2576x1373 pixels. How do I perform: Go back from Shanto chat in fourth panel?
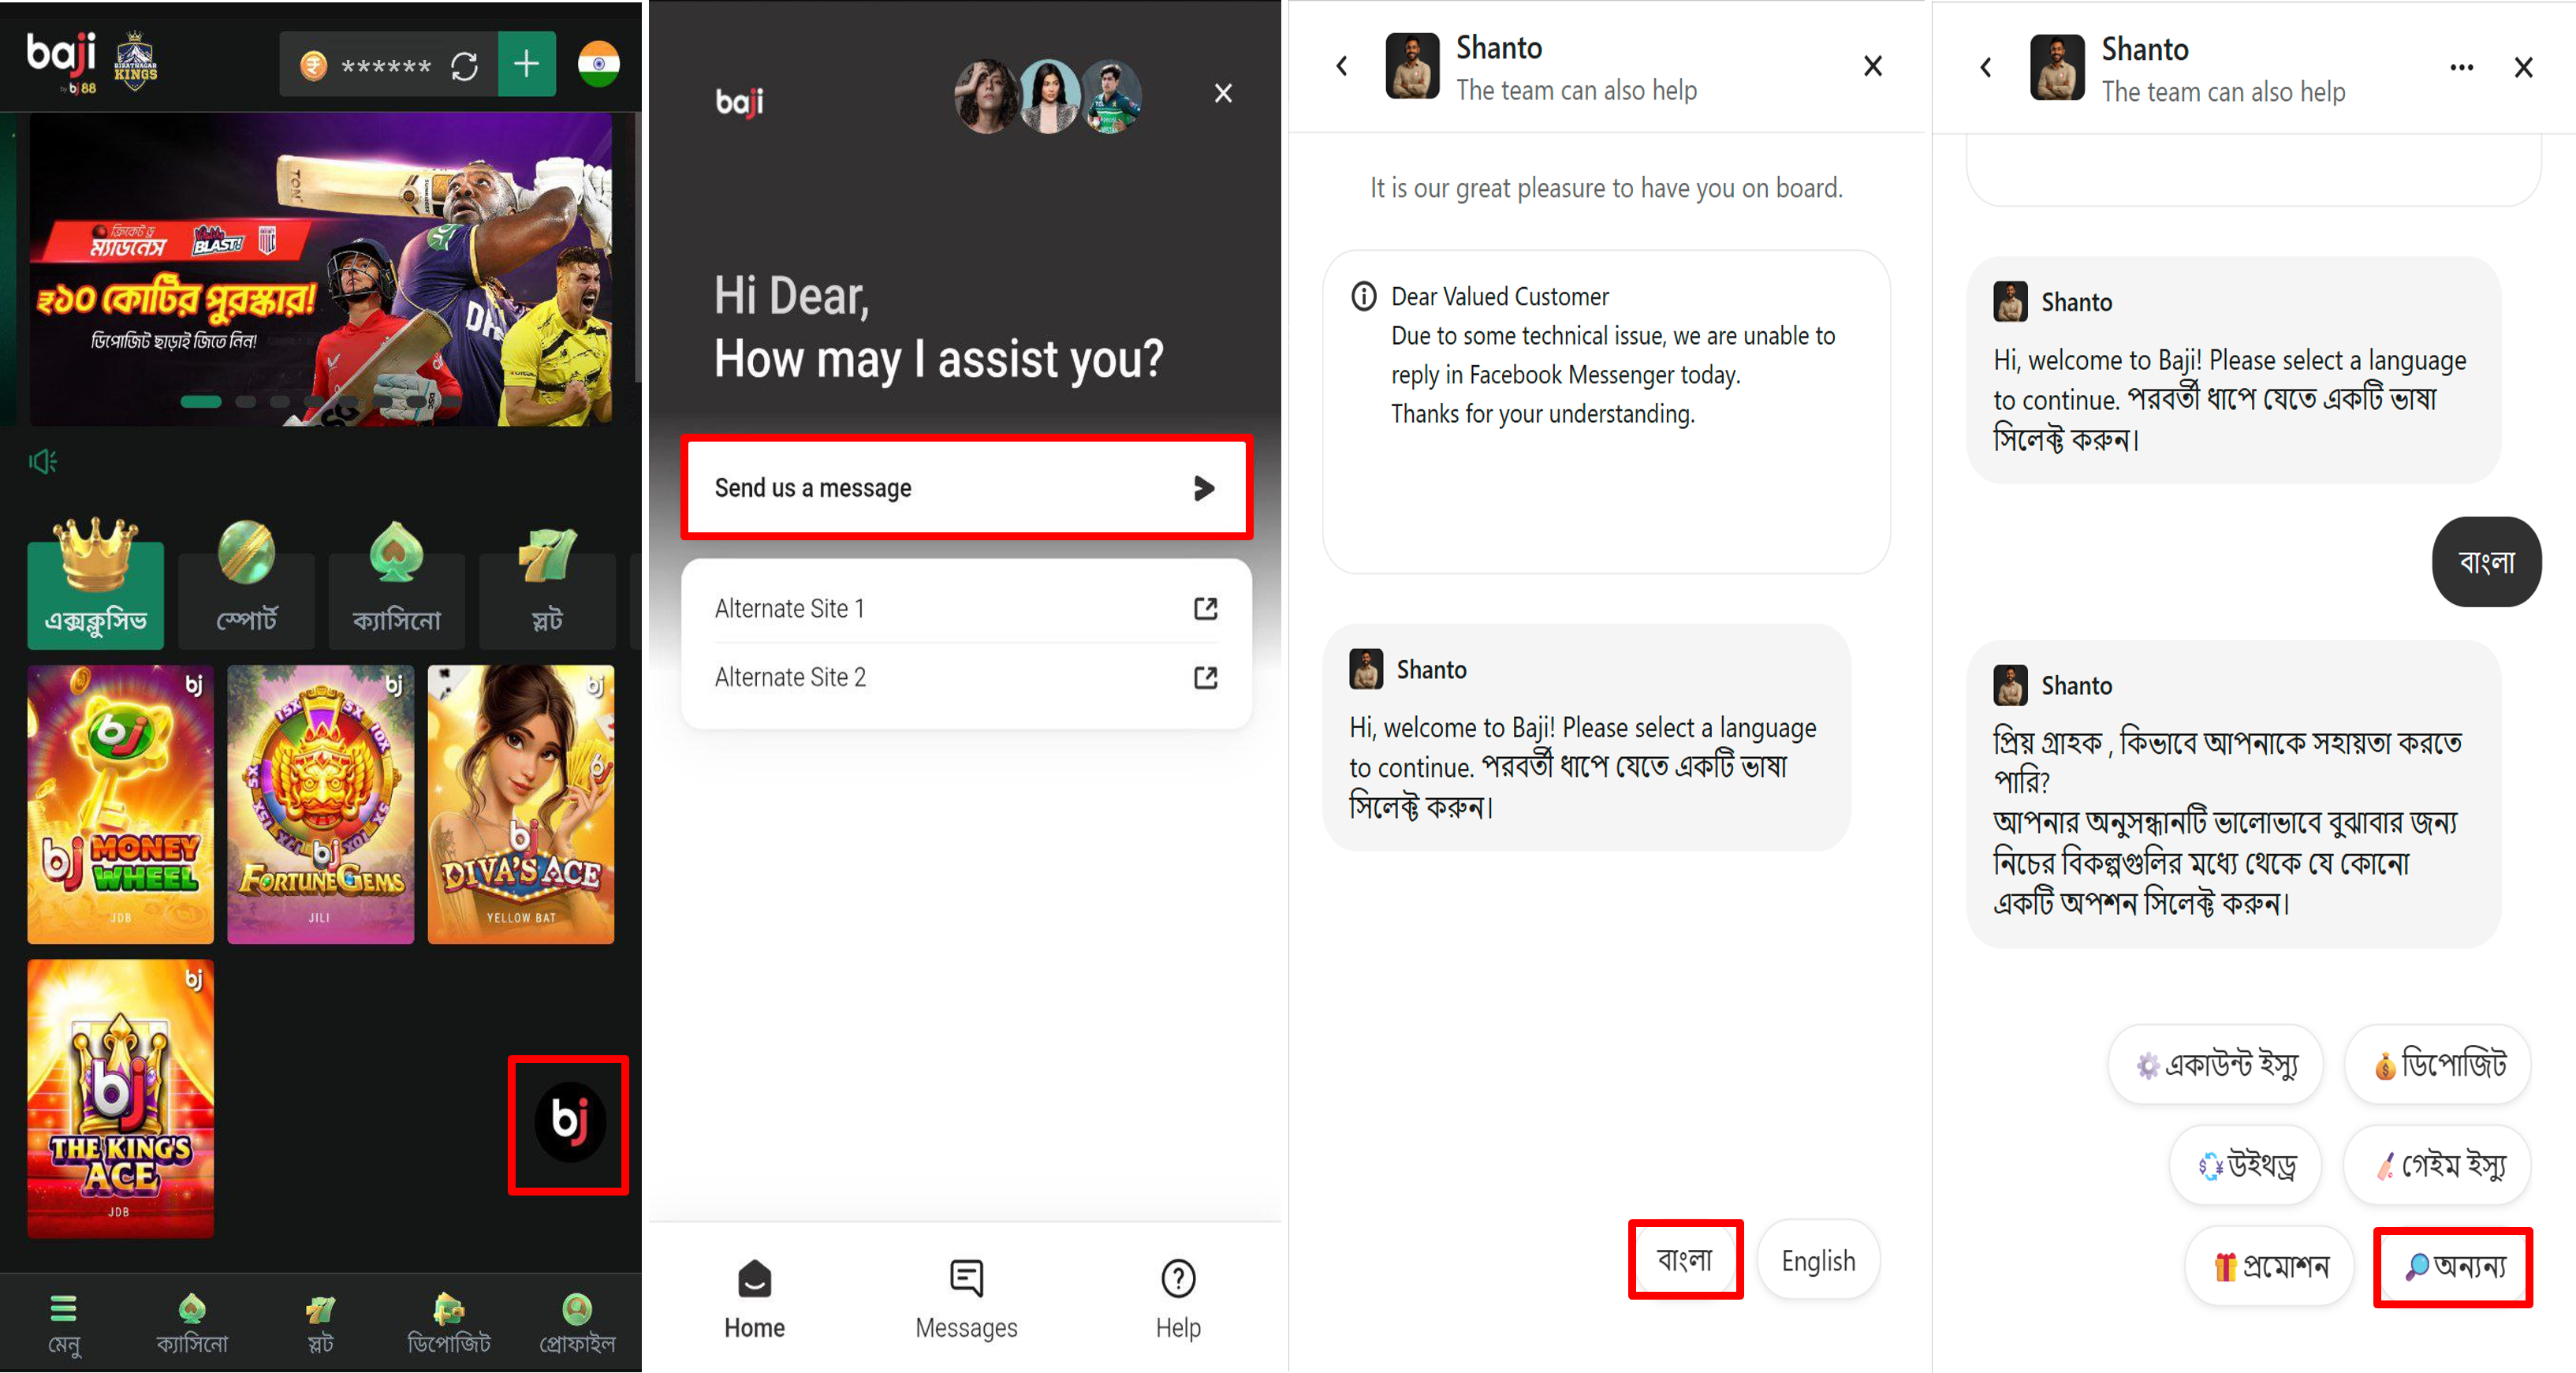pyautogui.click(x=1986, y=67)
